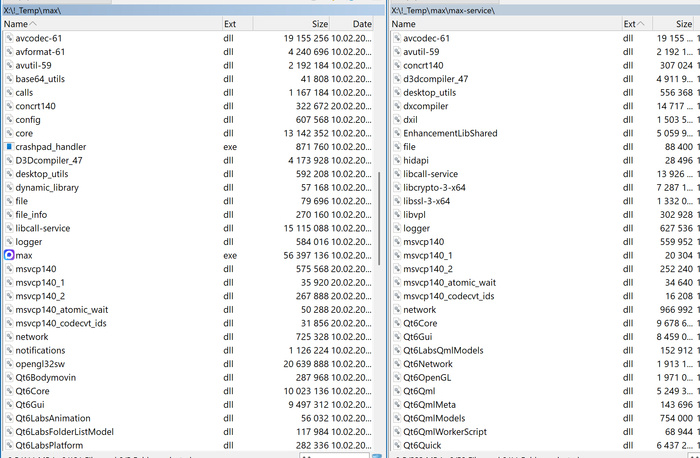The width and height of the screenshot is (700, 458).
Task: Select msvcp140_atomic_wait in left panel
Action: (x=62, y=309)
